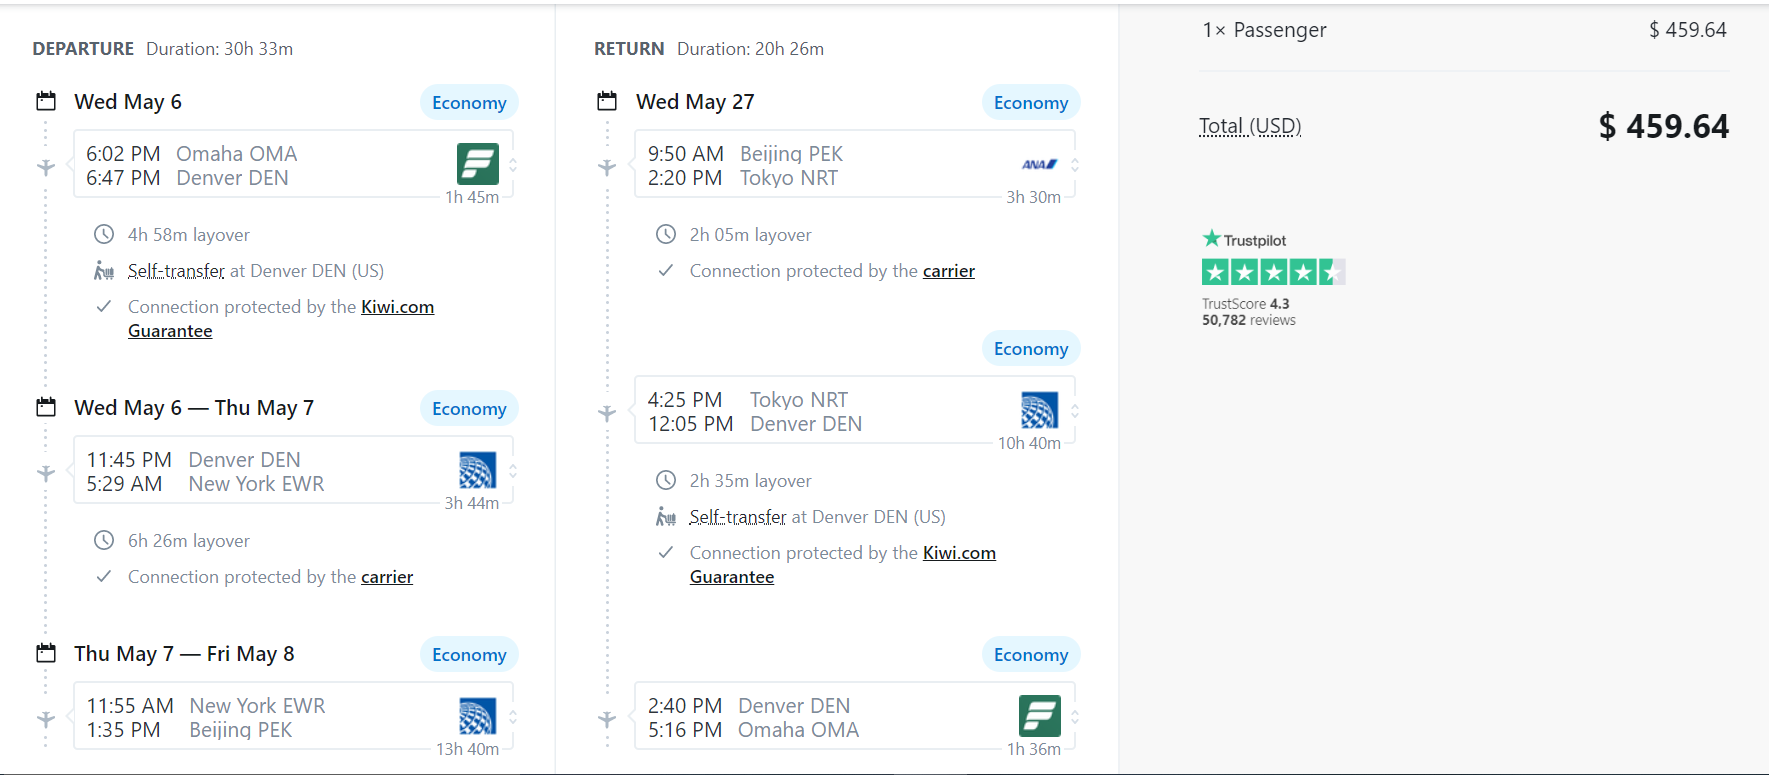Viewport: 1769px width, 775px height.
Task: Click Self-transfer link at Denver in return
Action: point(737,517)
